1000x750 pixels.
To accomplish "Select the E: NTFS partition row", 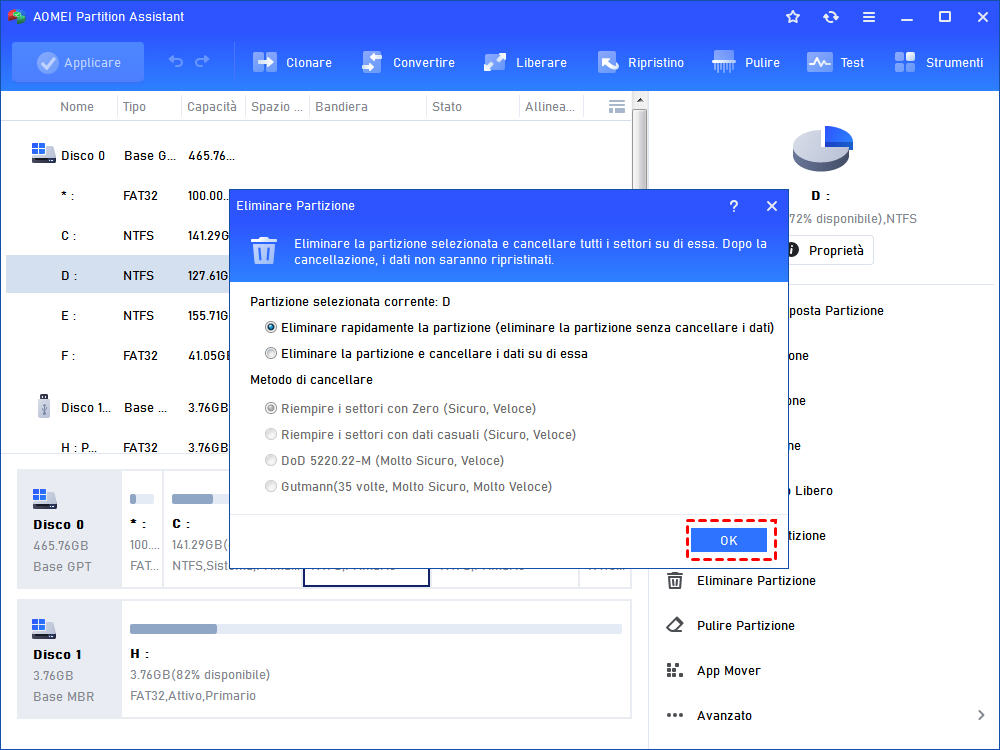I will coord(117,316).
